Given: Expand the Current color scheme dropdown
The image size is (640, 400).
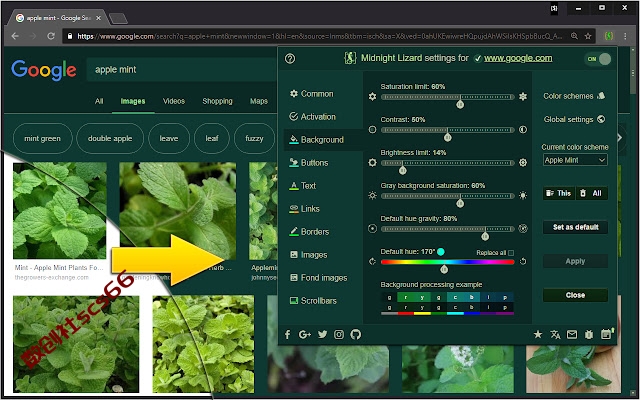Looking at the screenshot, I should (x=575, y=160).
